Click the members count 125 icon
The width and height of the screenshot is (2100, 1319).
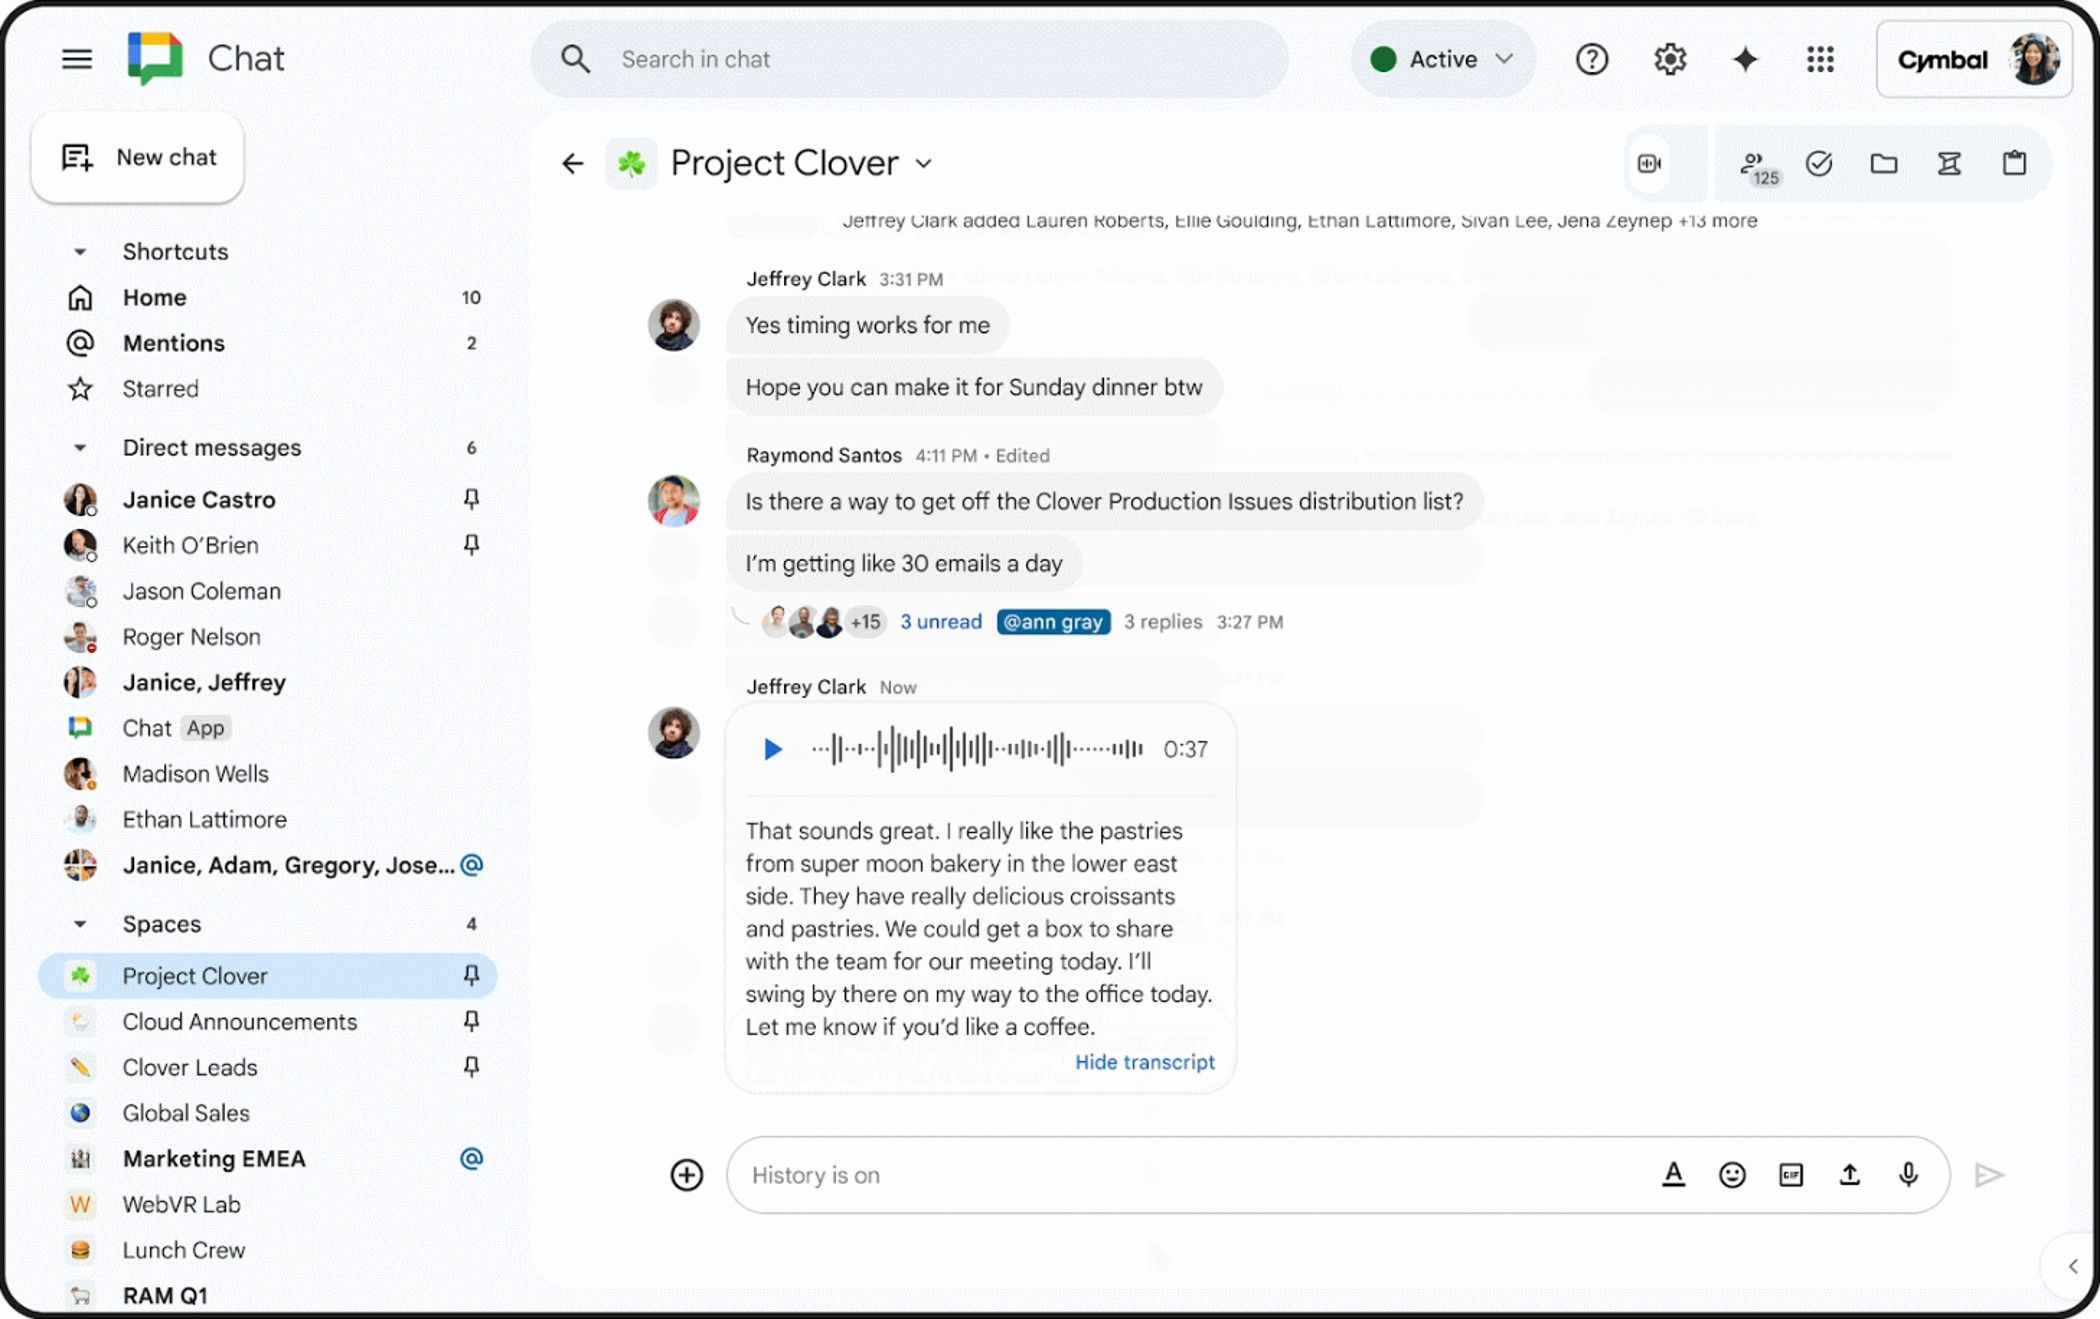pos(1754,163)
